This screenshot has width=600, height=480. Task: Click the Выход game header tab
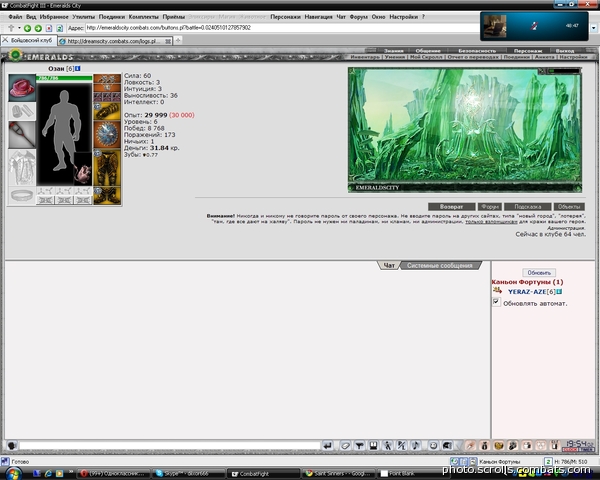pyautogui.click(x=565, y=51)
